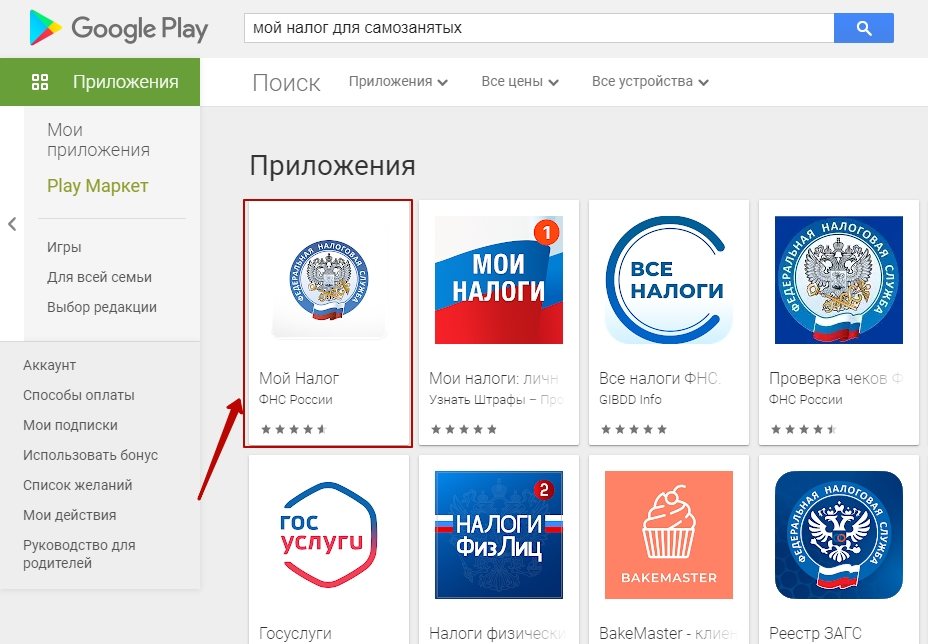Screen dimensions: 928x644
Task: Click the blue search magnifier button
Action: point(863,28)
